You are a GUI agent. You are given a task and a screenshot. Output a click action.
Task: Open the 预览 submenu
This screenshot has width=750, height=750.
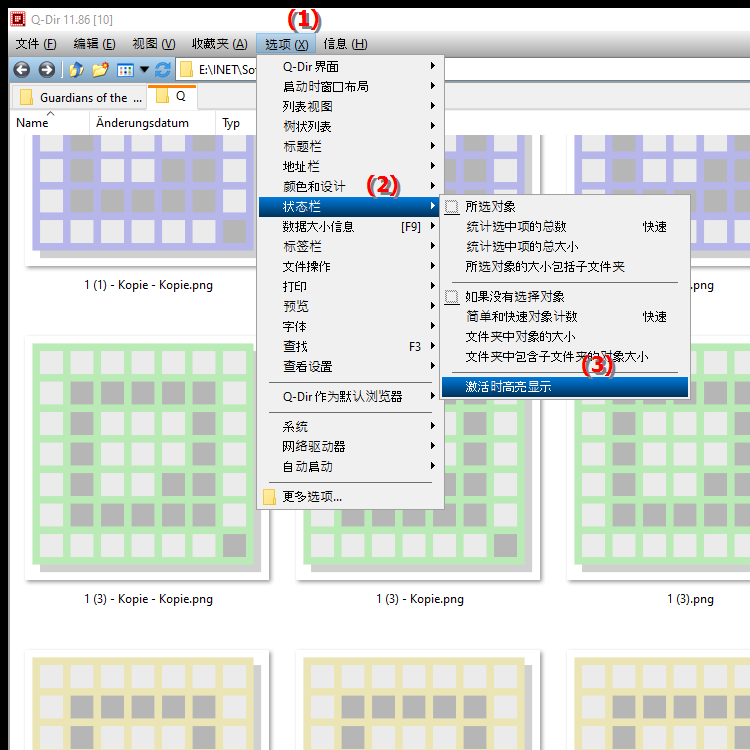coord(351,306)
